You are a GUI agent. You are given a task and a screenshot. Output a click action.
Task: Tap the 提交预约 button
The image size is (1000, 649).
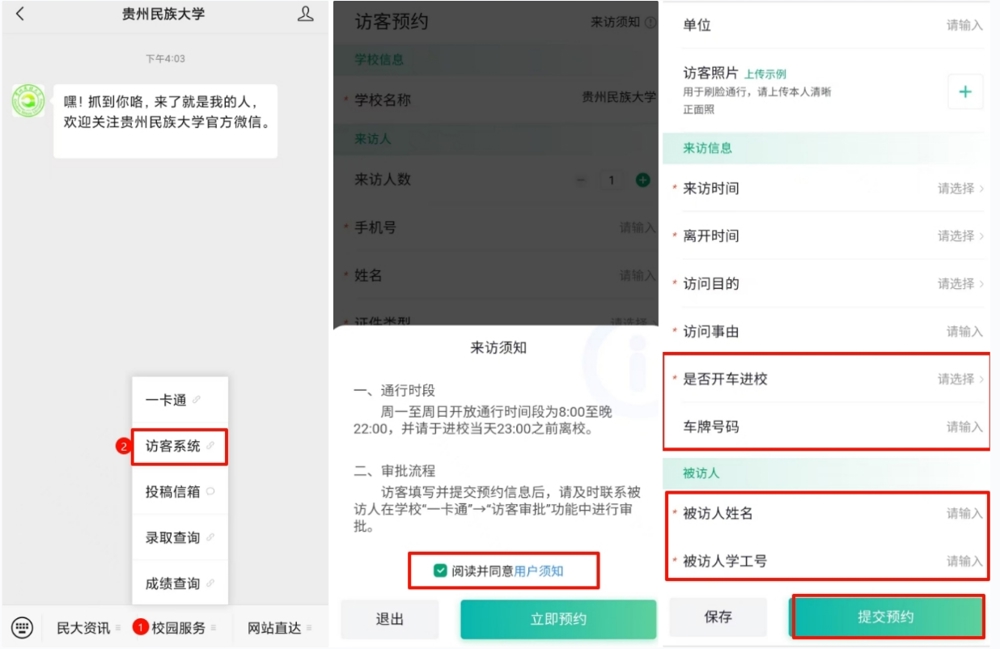coord(886,616)
